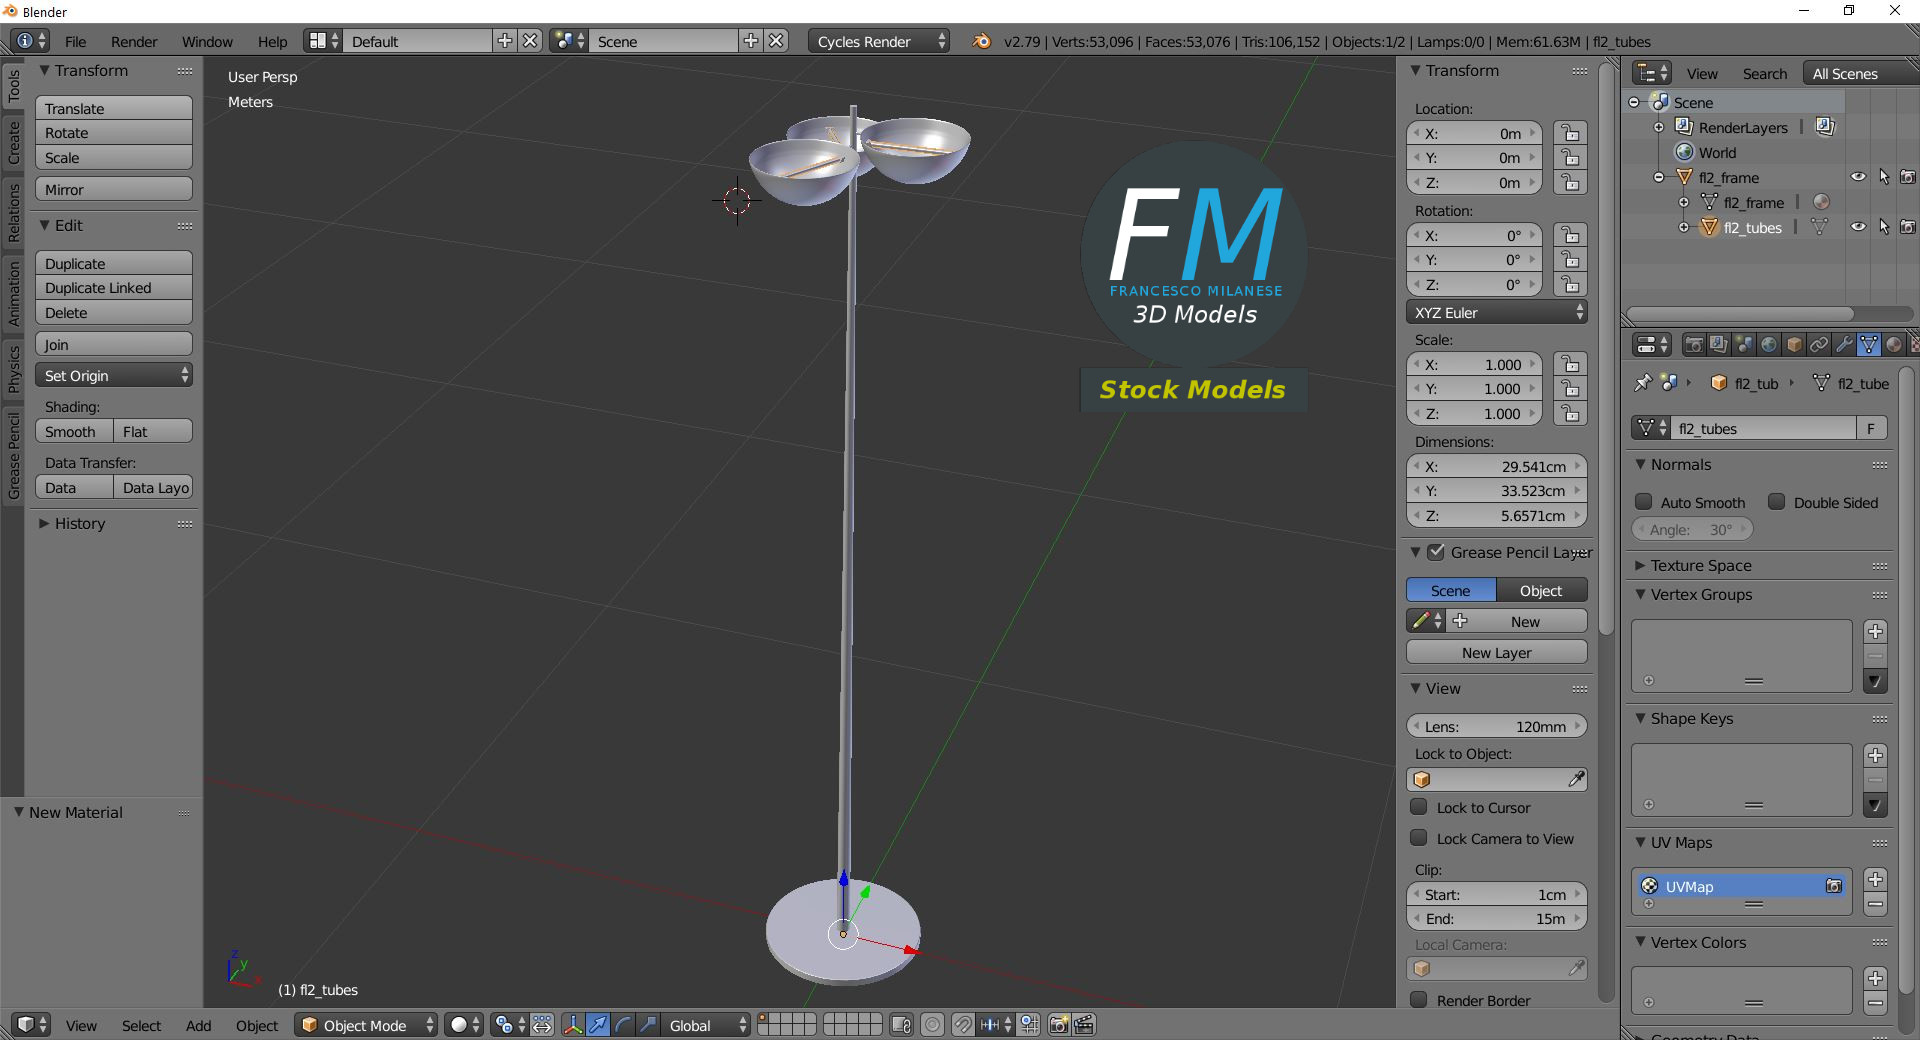Open the viewport shading mode dropdown
The height and width of the screenshot is (1040, 1920).
464,1025
